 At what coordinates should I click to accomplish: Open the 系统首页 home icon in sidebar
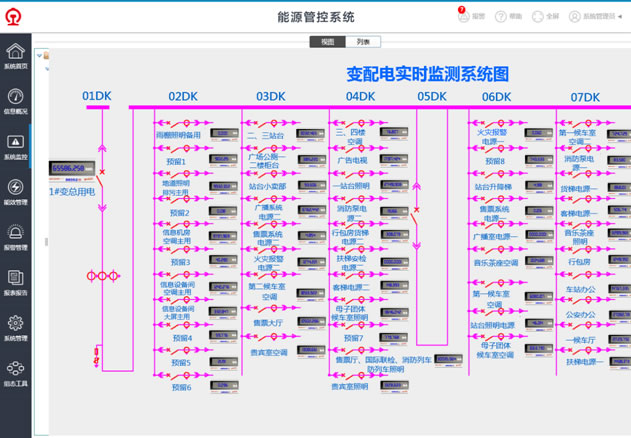coord(15,51)
